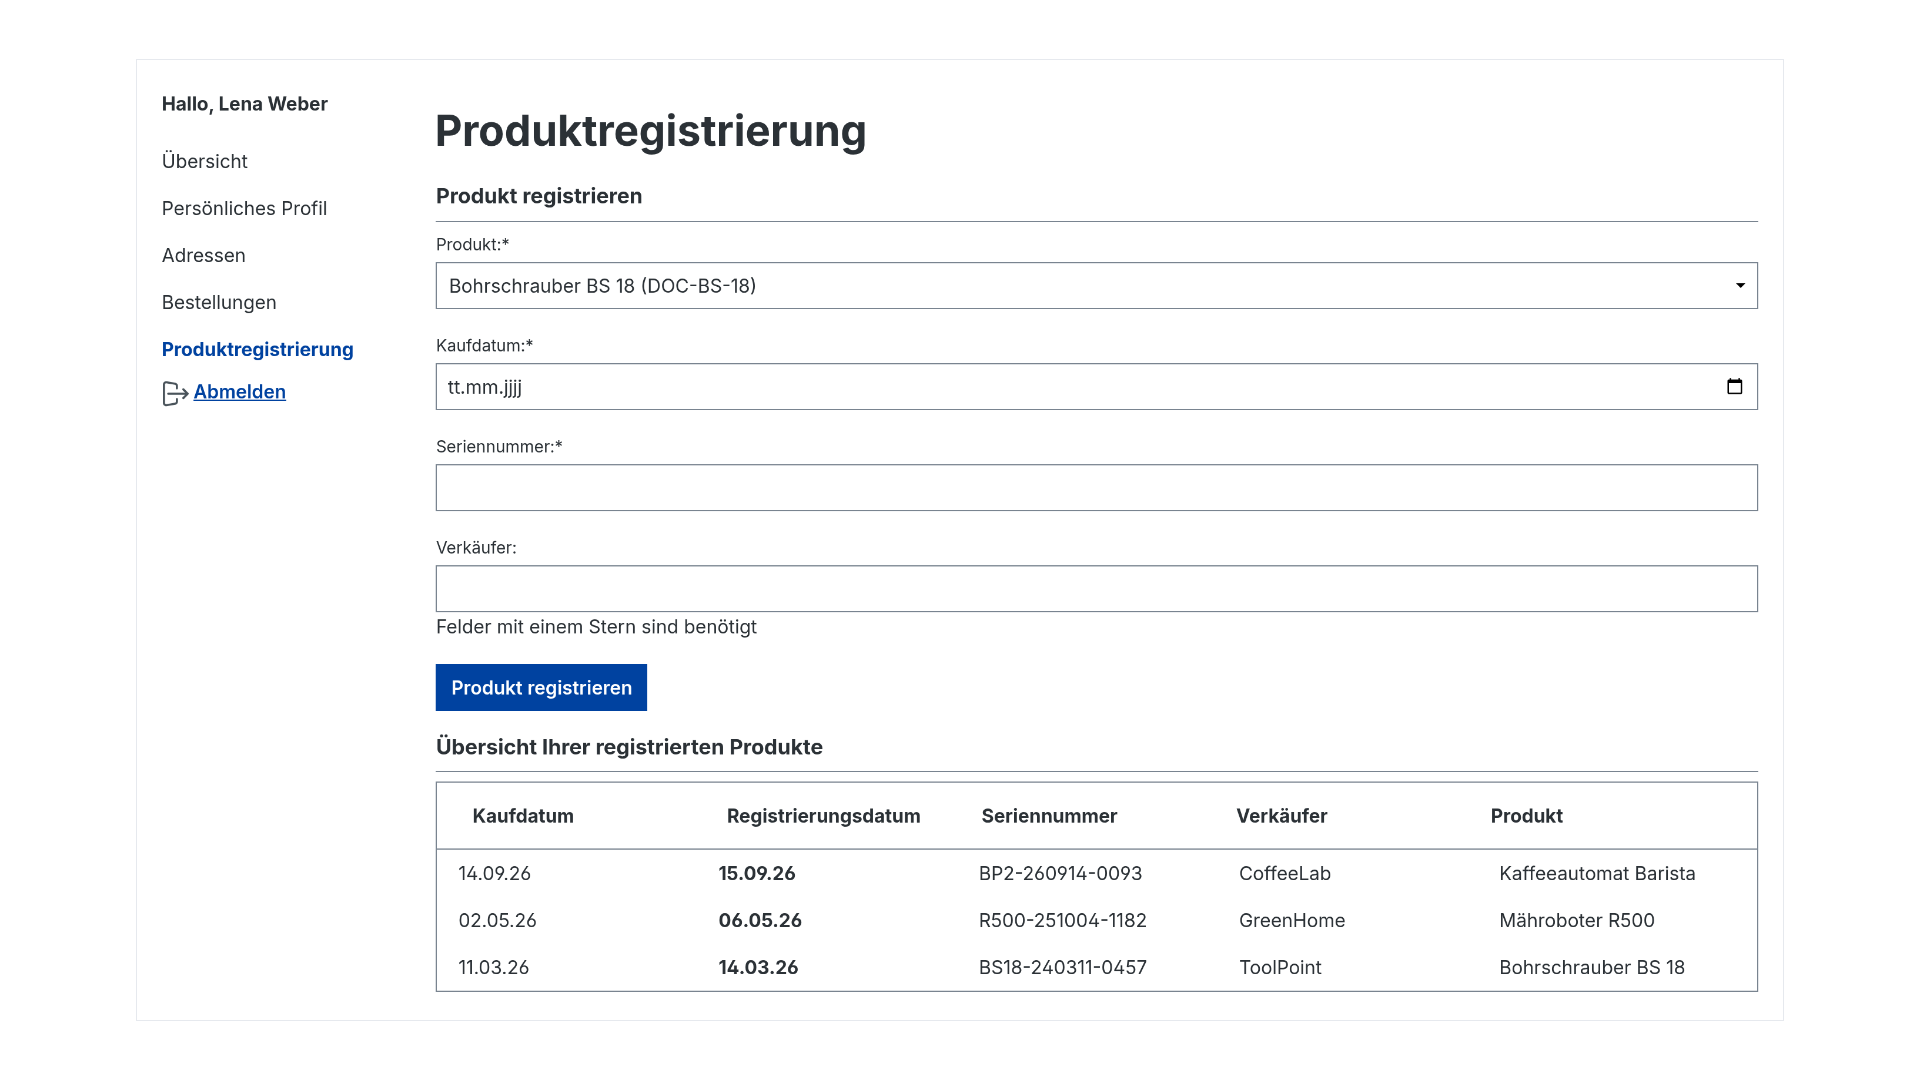The width and height of the screenshot is (1920, 1080).
Task: Click the Verkäufer column header
Action: [1281, 816]
